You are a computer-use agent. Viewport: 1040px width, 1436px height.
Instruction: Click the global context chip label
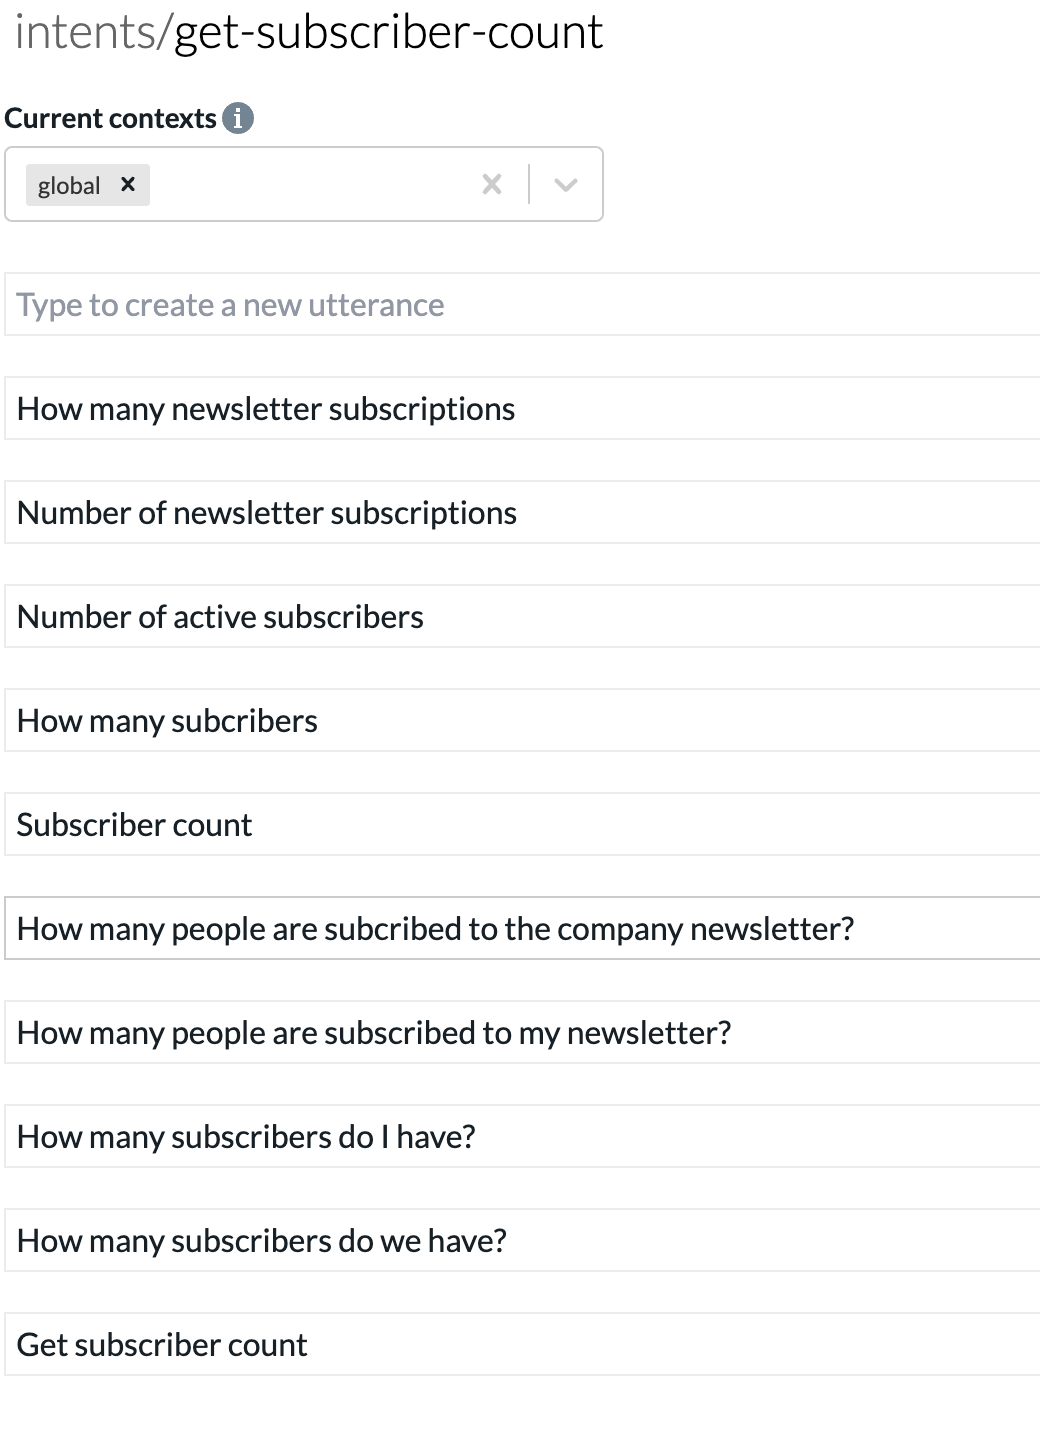tap(69, 185)
